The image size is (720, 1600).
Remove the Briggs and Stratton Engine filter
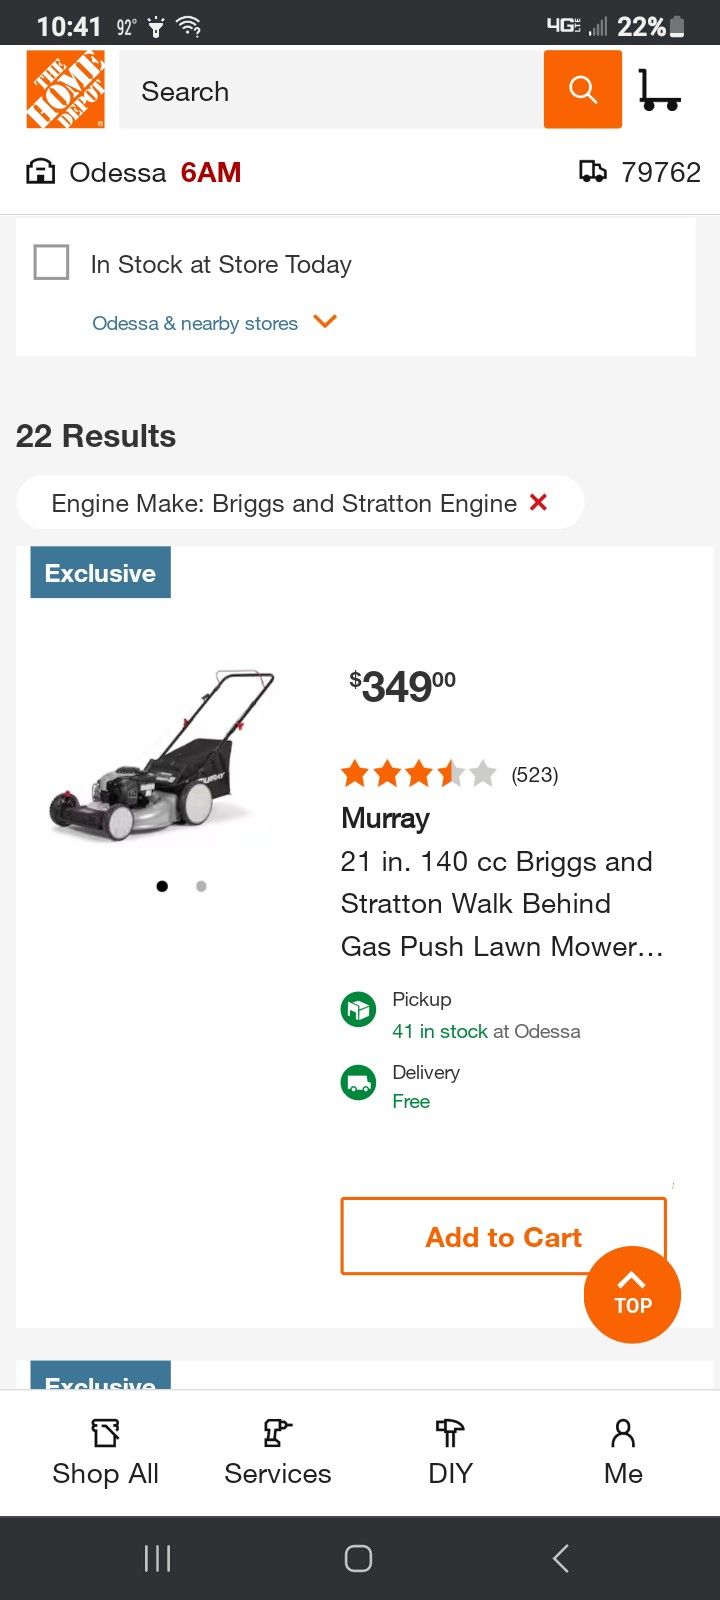[538, 503]
